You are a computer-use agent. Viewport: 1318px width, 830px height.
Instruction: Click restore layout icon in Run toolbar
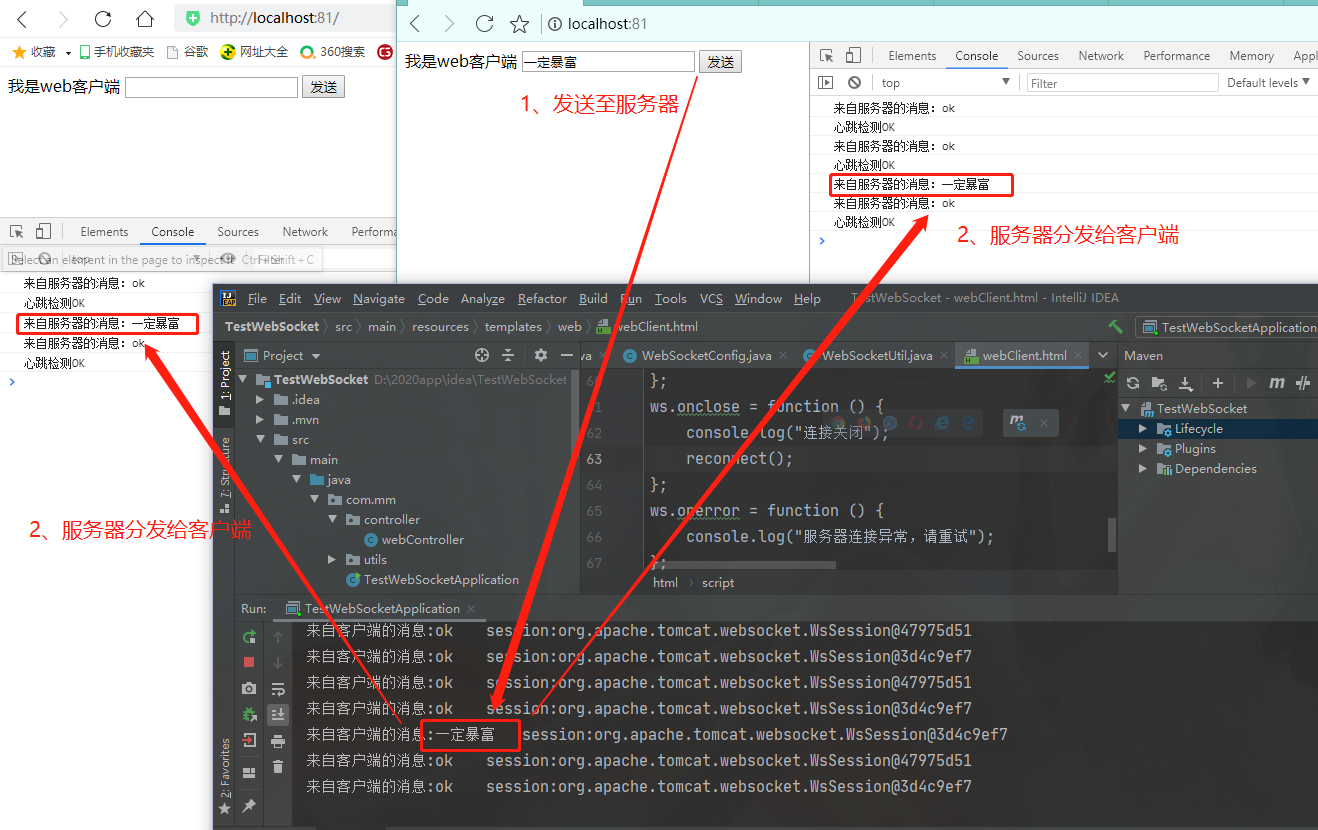(x=249, y=772)
